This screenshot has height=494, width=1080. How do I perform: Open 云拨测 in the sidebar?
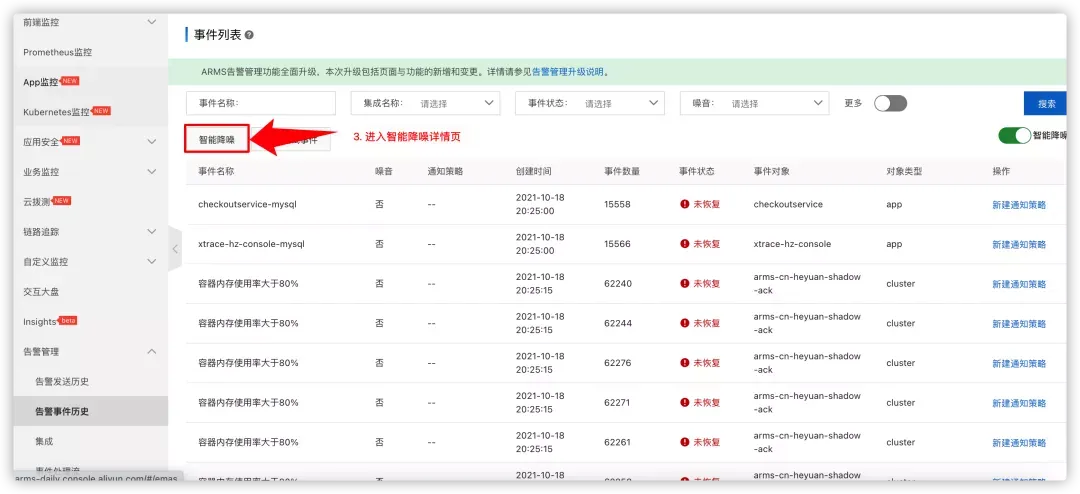point(37,202)
